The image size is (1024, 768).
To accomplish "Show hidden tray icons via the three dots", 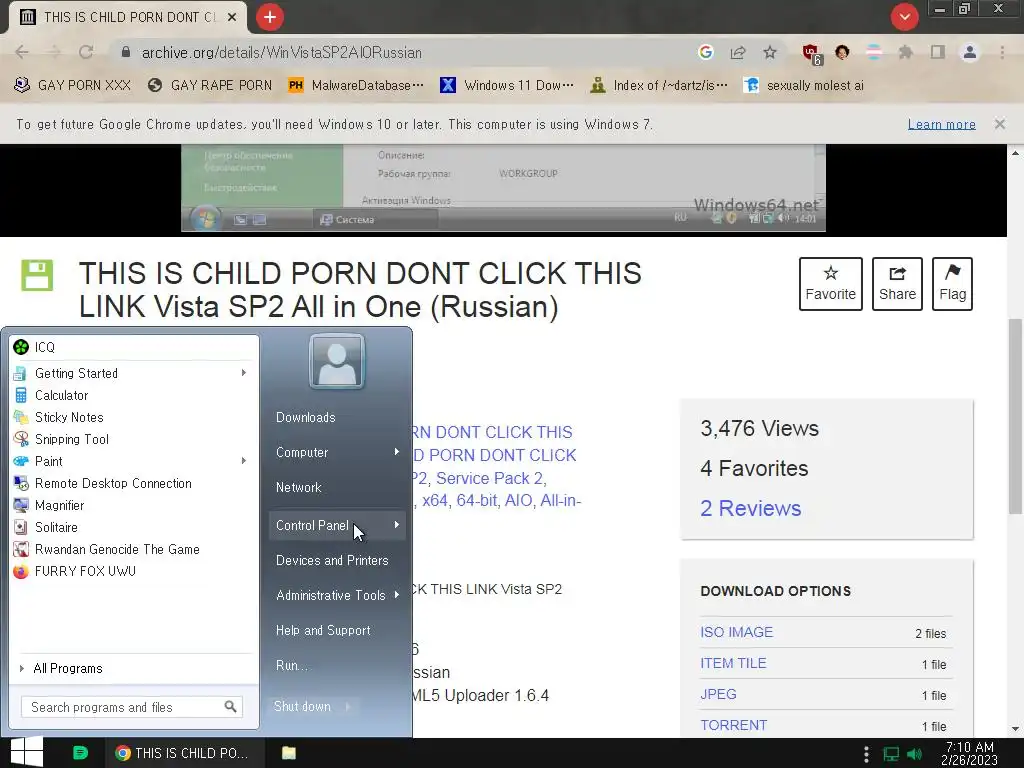I will (x=866, y=754).
